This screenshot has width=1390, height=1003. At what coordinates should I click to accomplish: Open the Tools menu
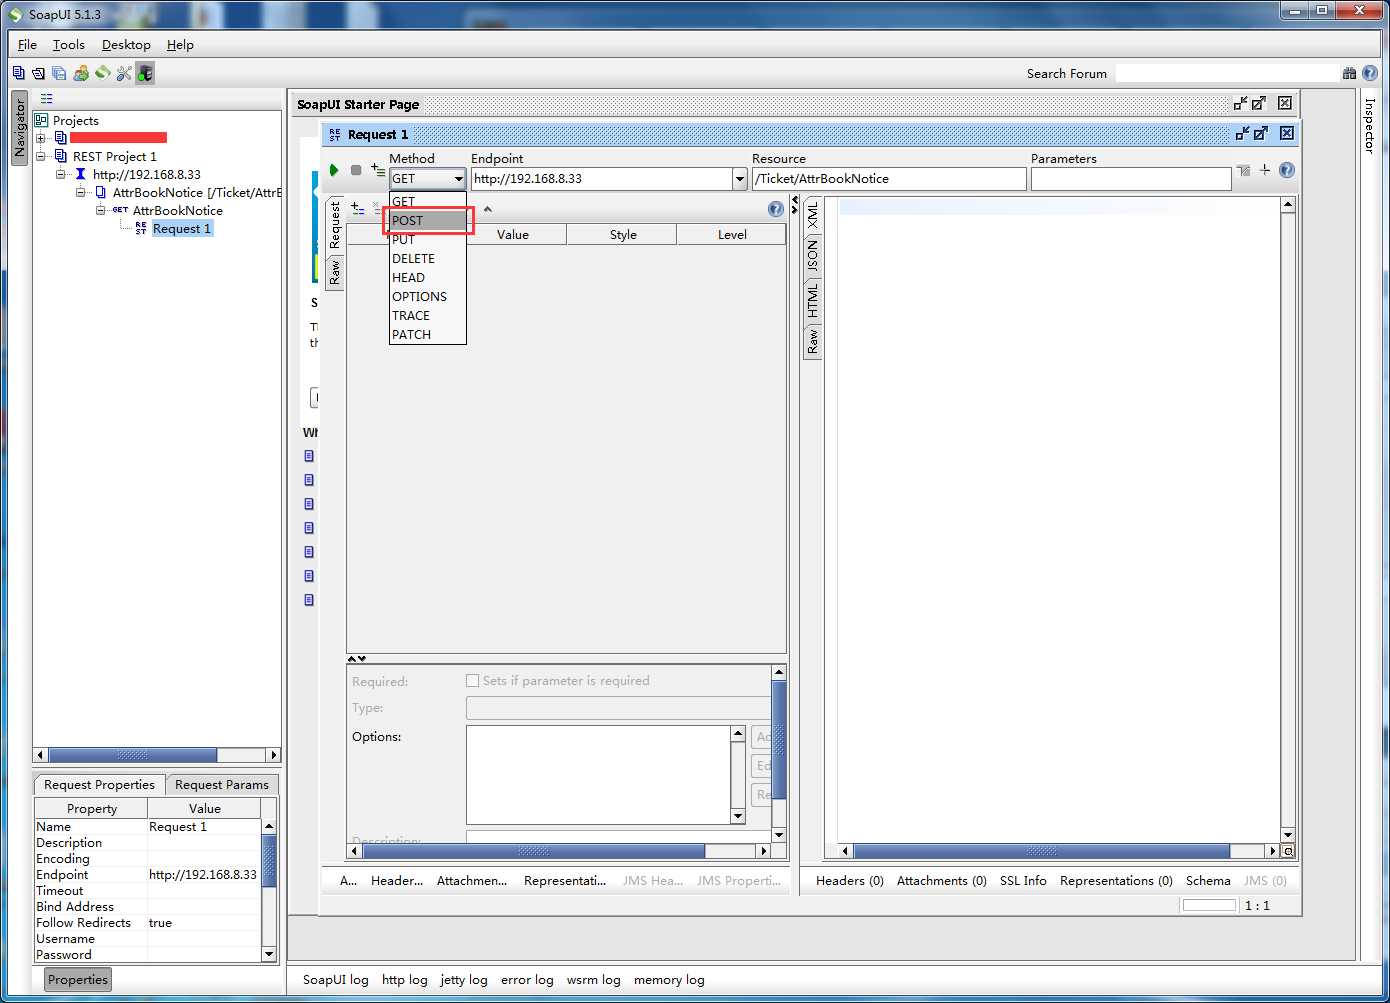click(69, 45)
